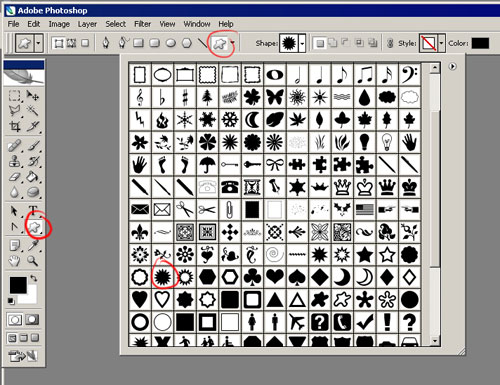This screenshot has width=500, height=385.
Task: Open the Style picker dropdown arrow
Action: tap(442, 43)
